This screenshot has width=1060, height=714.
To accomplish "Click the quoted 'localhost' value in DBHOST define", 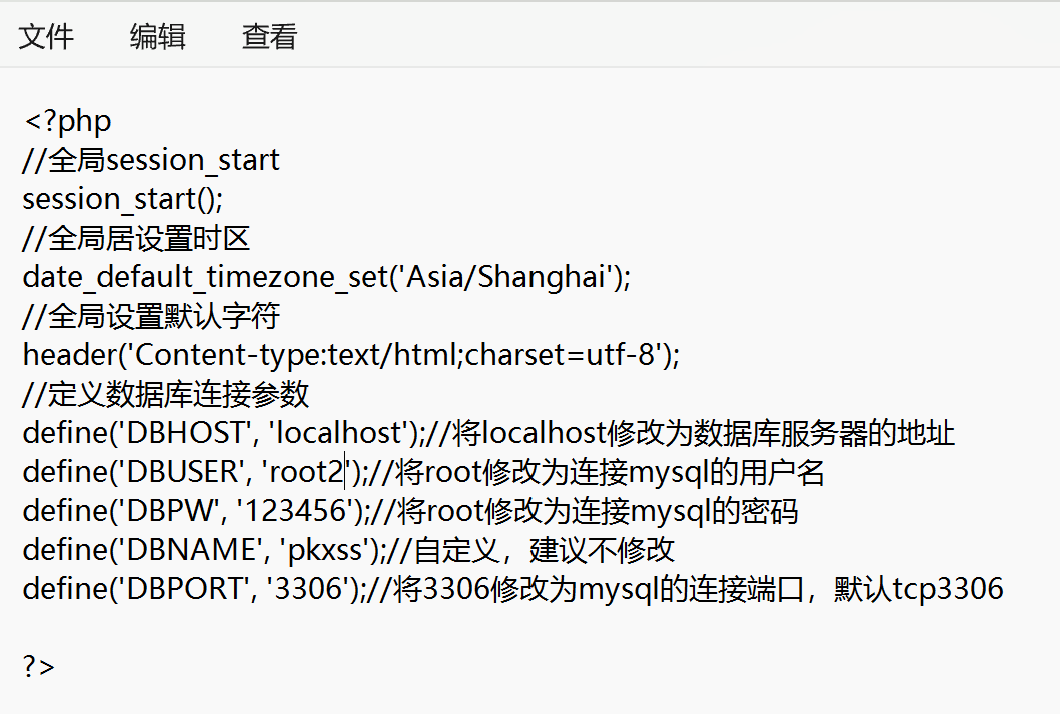I will click(337, 434).
